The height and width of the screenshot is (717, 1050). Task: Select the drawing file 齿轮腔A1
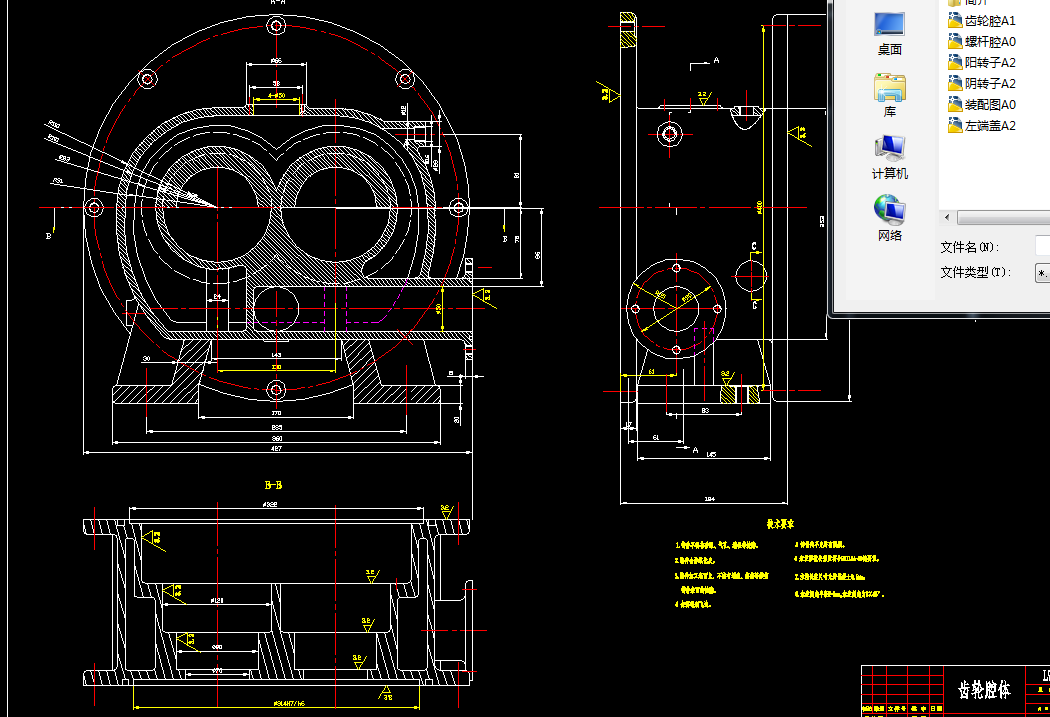tap(982, 21)
